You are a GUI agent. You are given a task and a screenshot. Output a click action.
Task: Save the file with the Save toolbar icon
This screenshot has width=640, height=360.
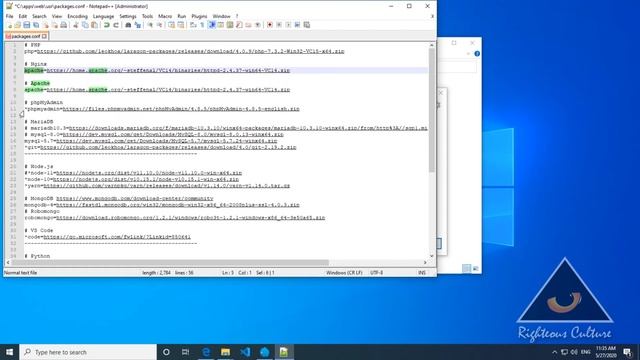(27, 25)
